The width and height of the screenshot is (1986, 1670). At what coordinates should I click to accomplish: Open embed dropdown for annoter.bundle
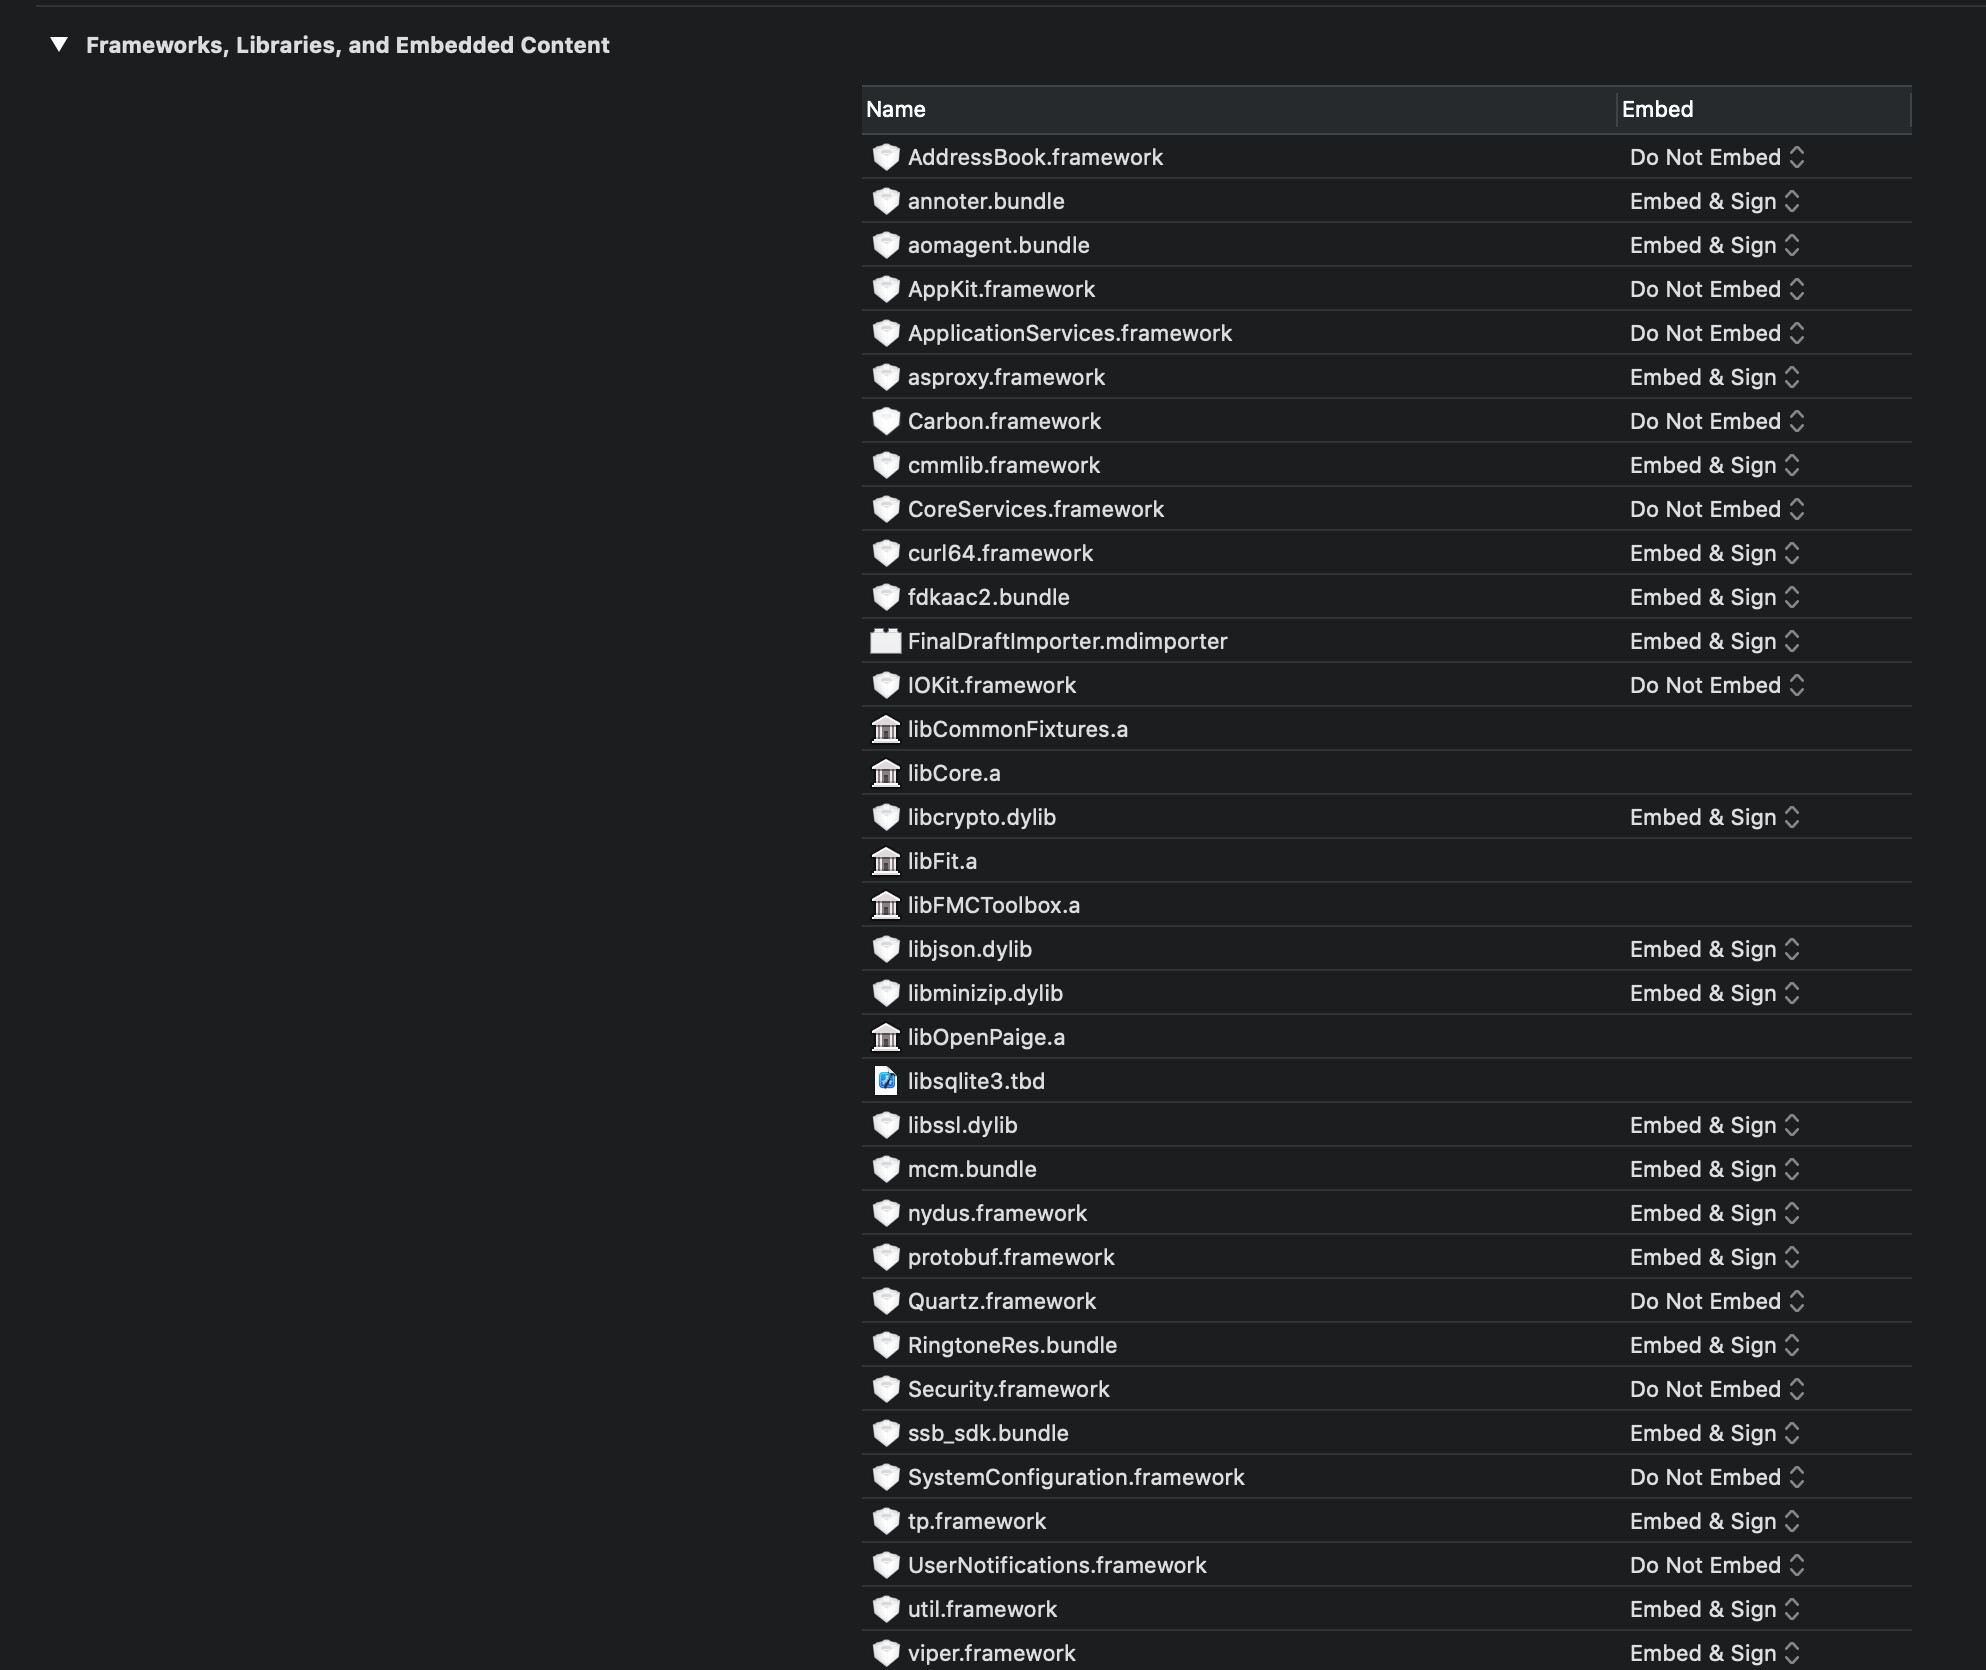pyautogui.click(x=1715, y=201)
